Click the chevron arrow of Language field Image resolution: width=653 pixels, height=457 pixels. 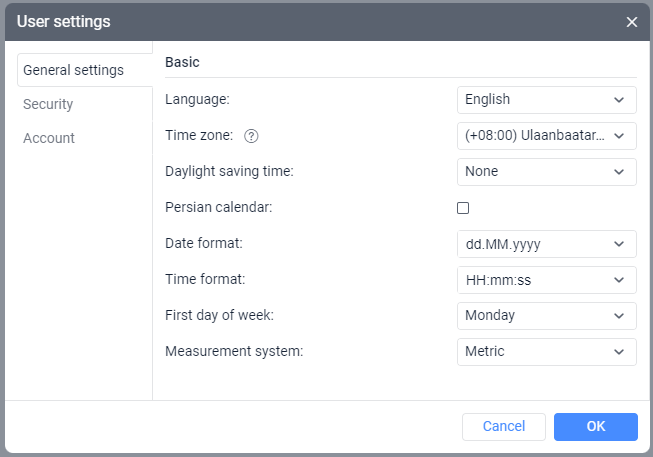pos(619,100)
